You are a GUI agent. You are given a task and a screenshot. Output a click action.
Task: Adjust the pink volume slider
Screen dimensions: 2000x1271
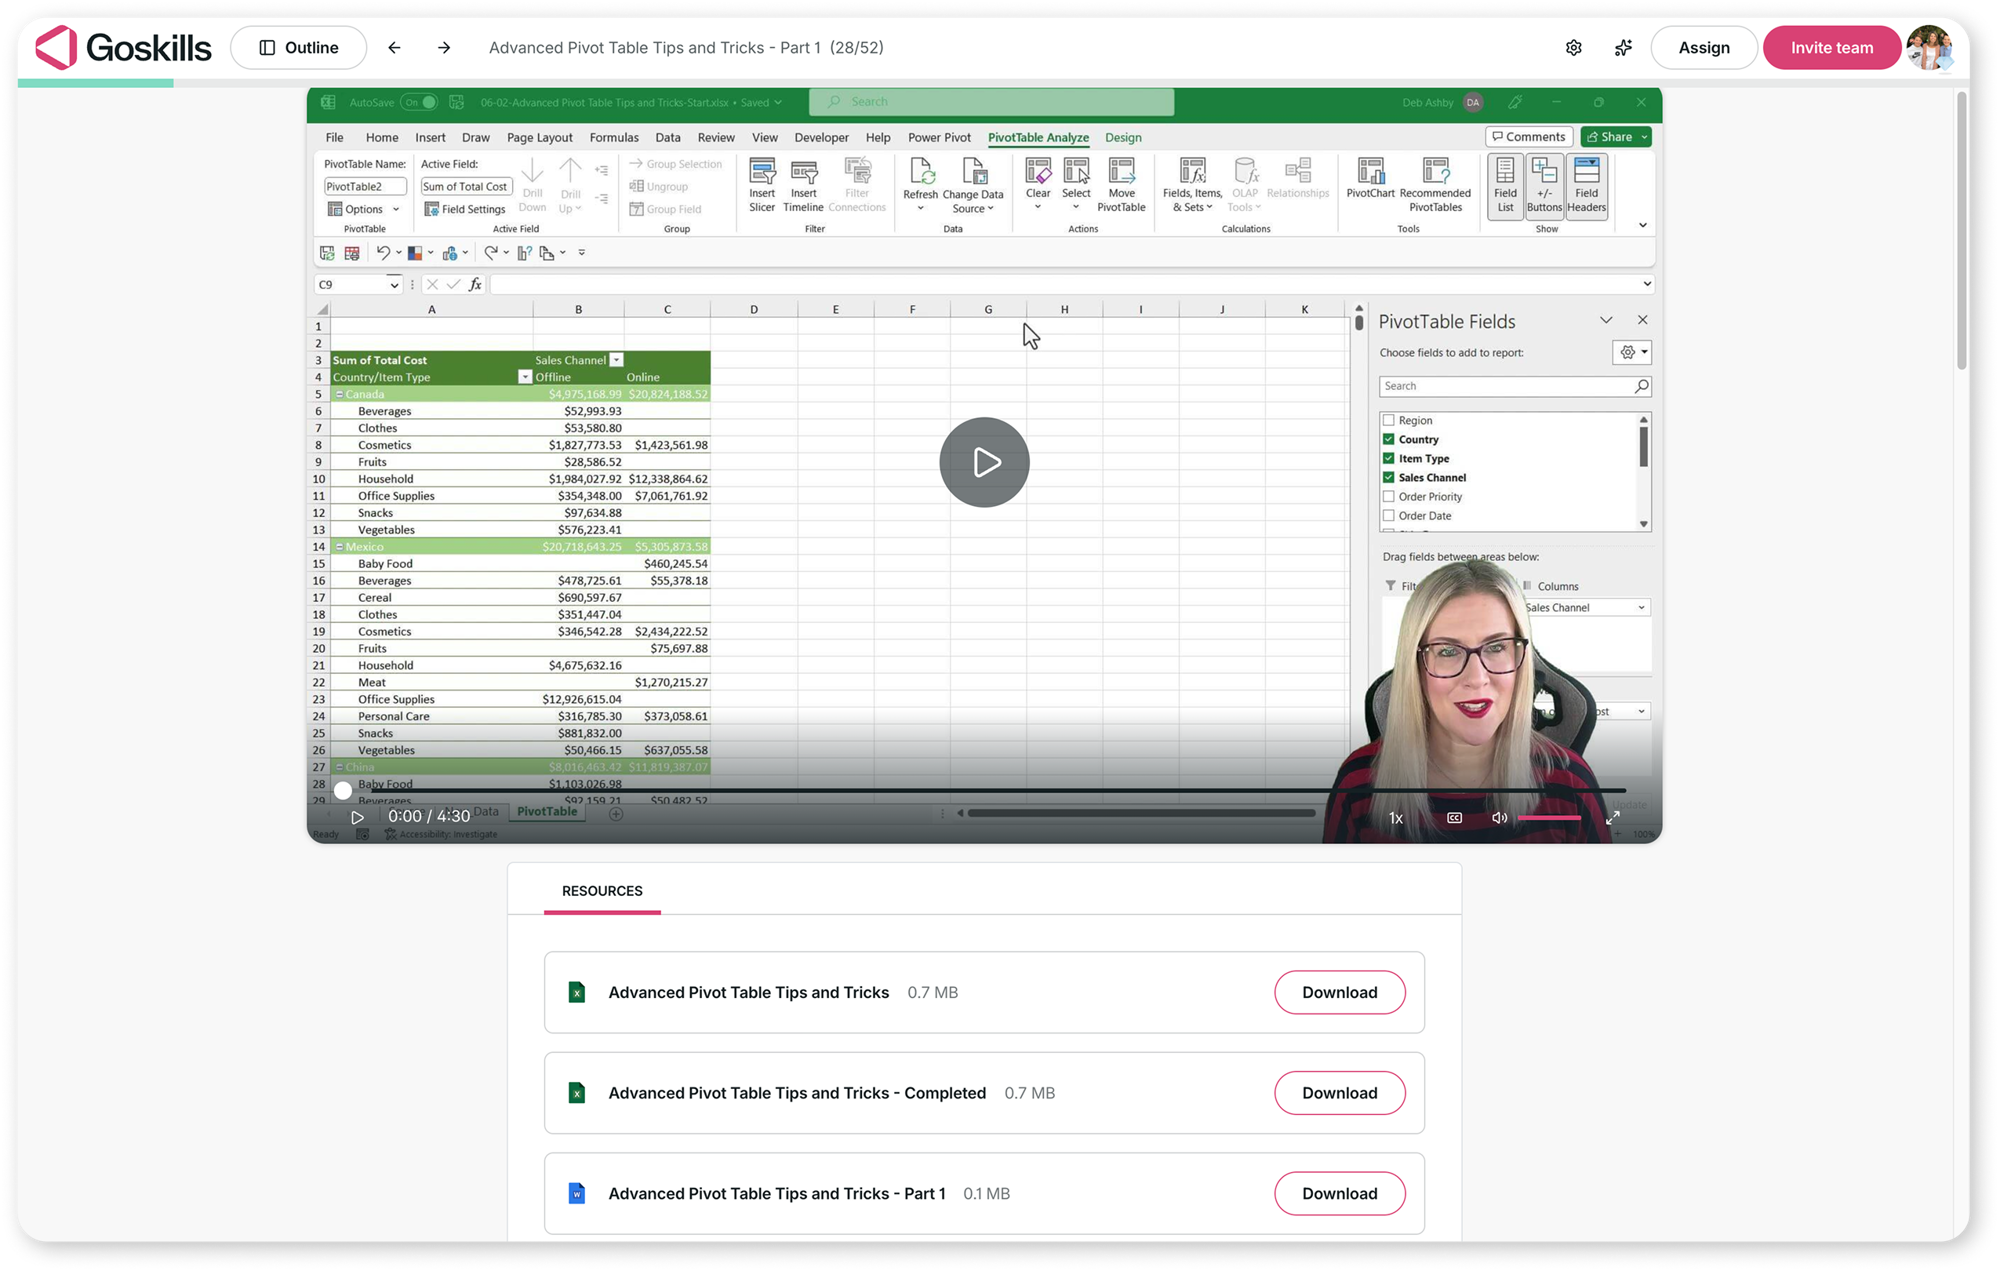point(1549,818)
